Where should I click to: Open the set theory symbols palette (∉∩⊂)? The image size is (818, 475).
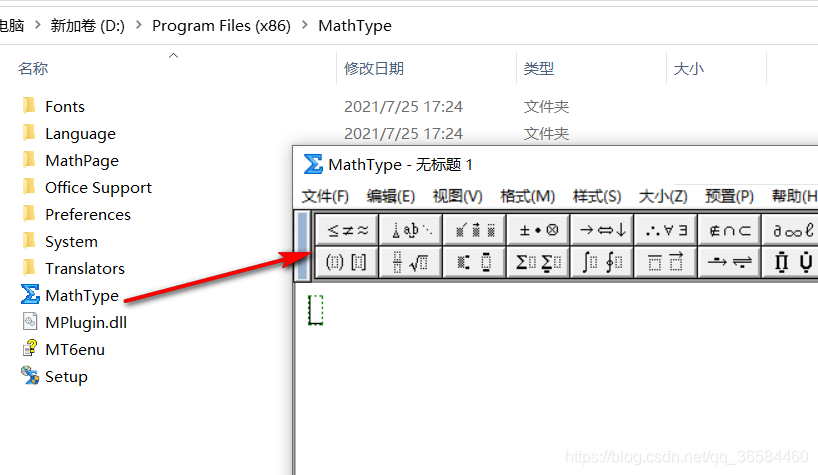(729, 230)
